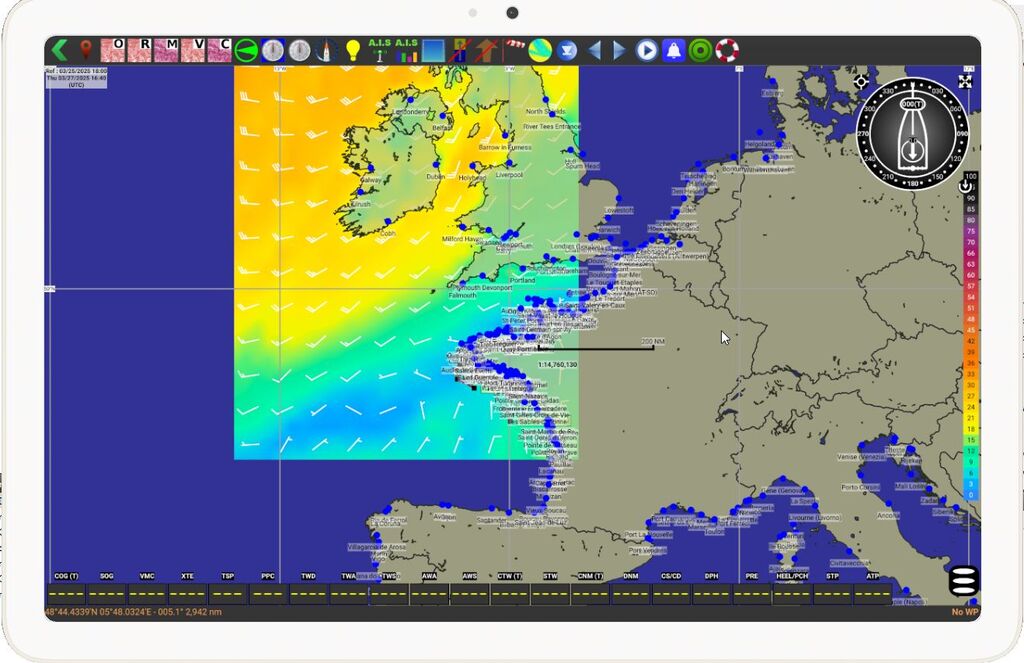Screen dimensions: 1024x663
Task: Click the blue gradient square icon
Action: coord(433,50)
